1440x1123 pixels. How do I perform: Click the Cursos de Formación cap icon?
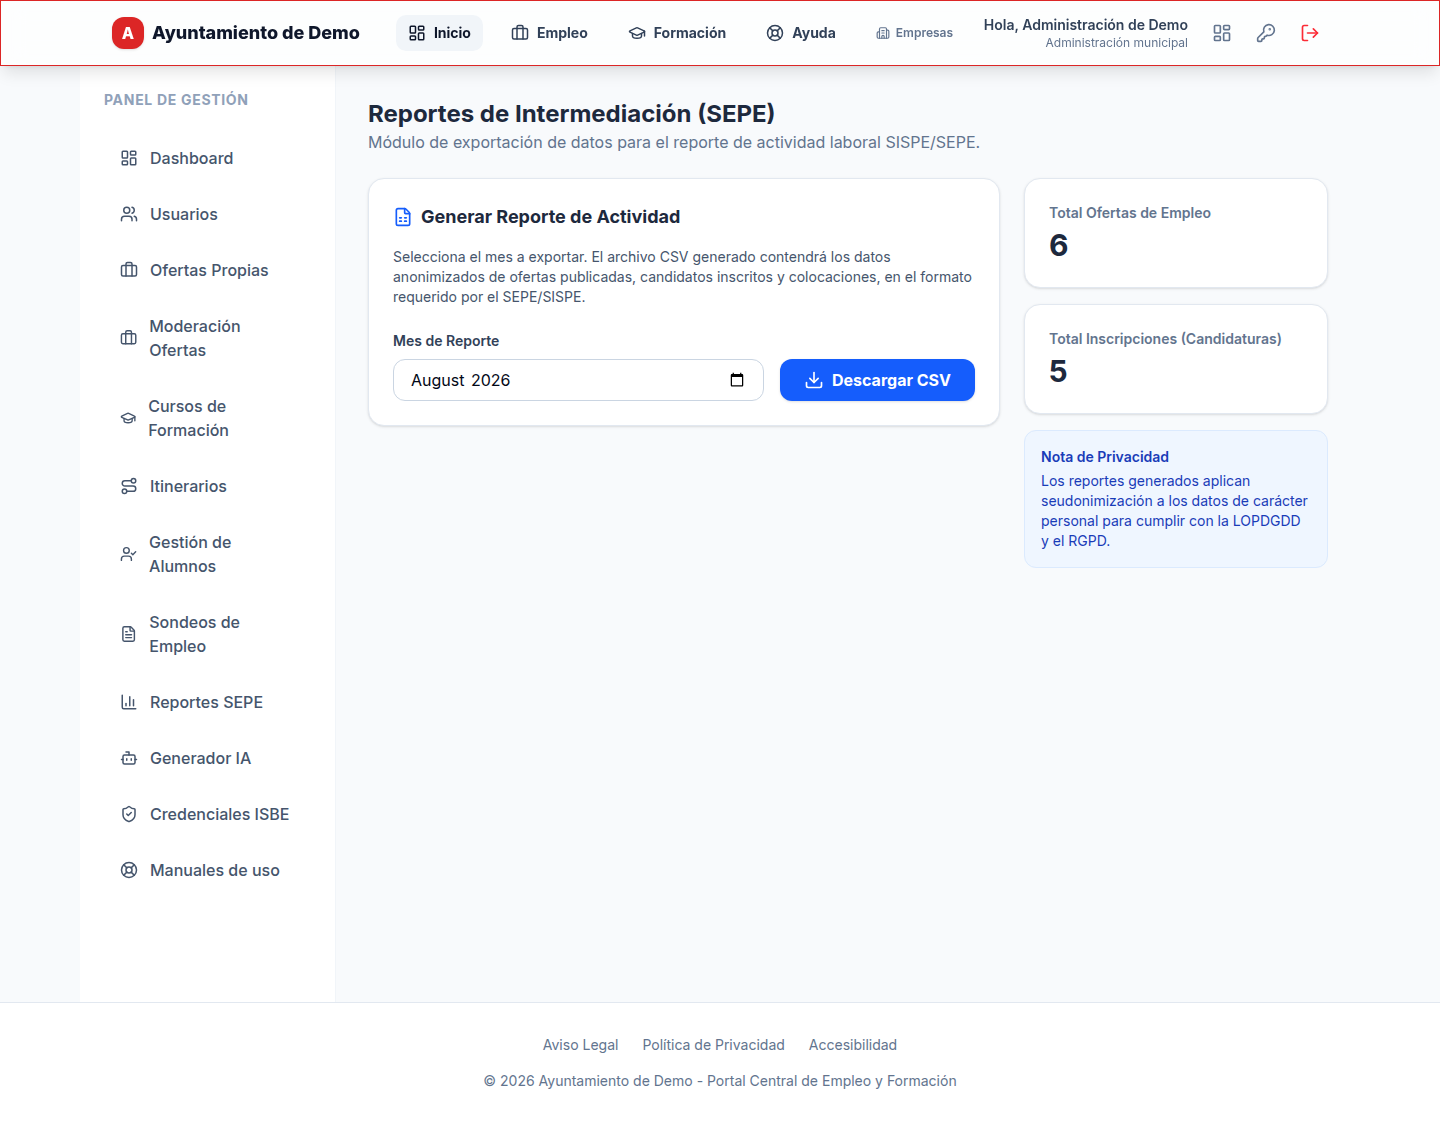pos(128,418)
